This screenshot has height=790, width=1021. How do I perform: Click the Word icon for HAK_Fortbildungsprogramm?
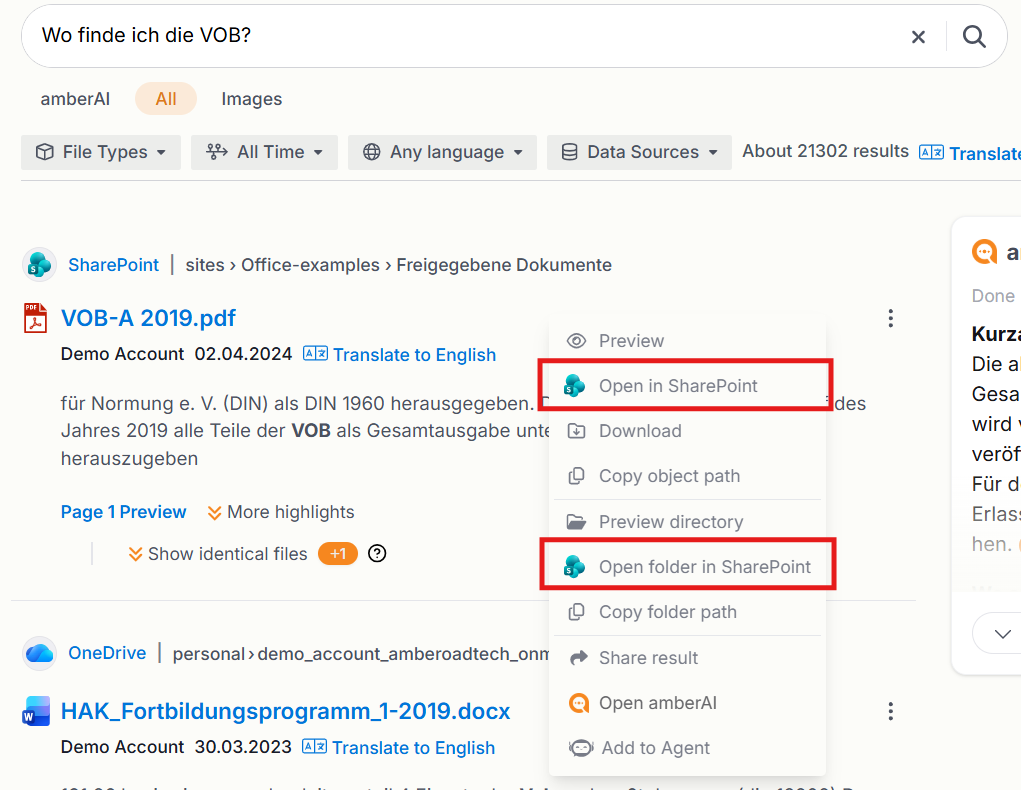36,711
